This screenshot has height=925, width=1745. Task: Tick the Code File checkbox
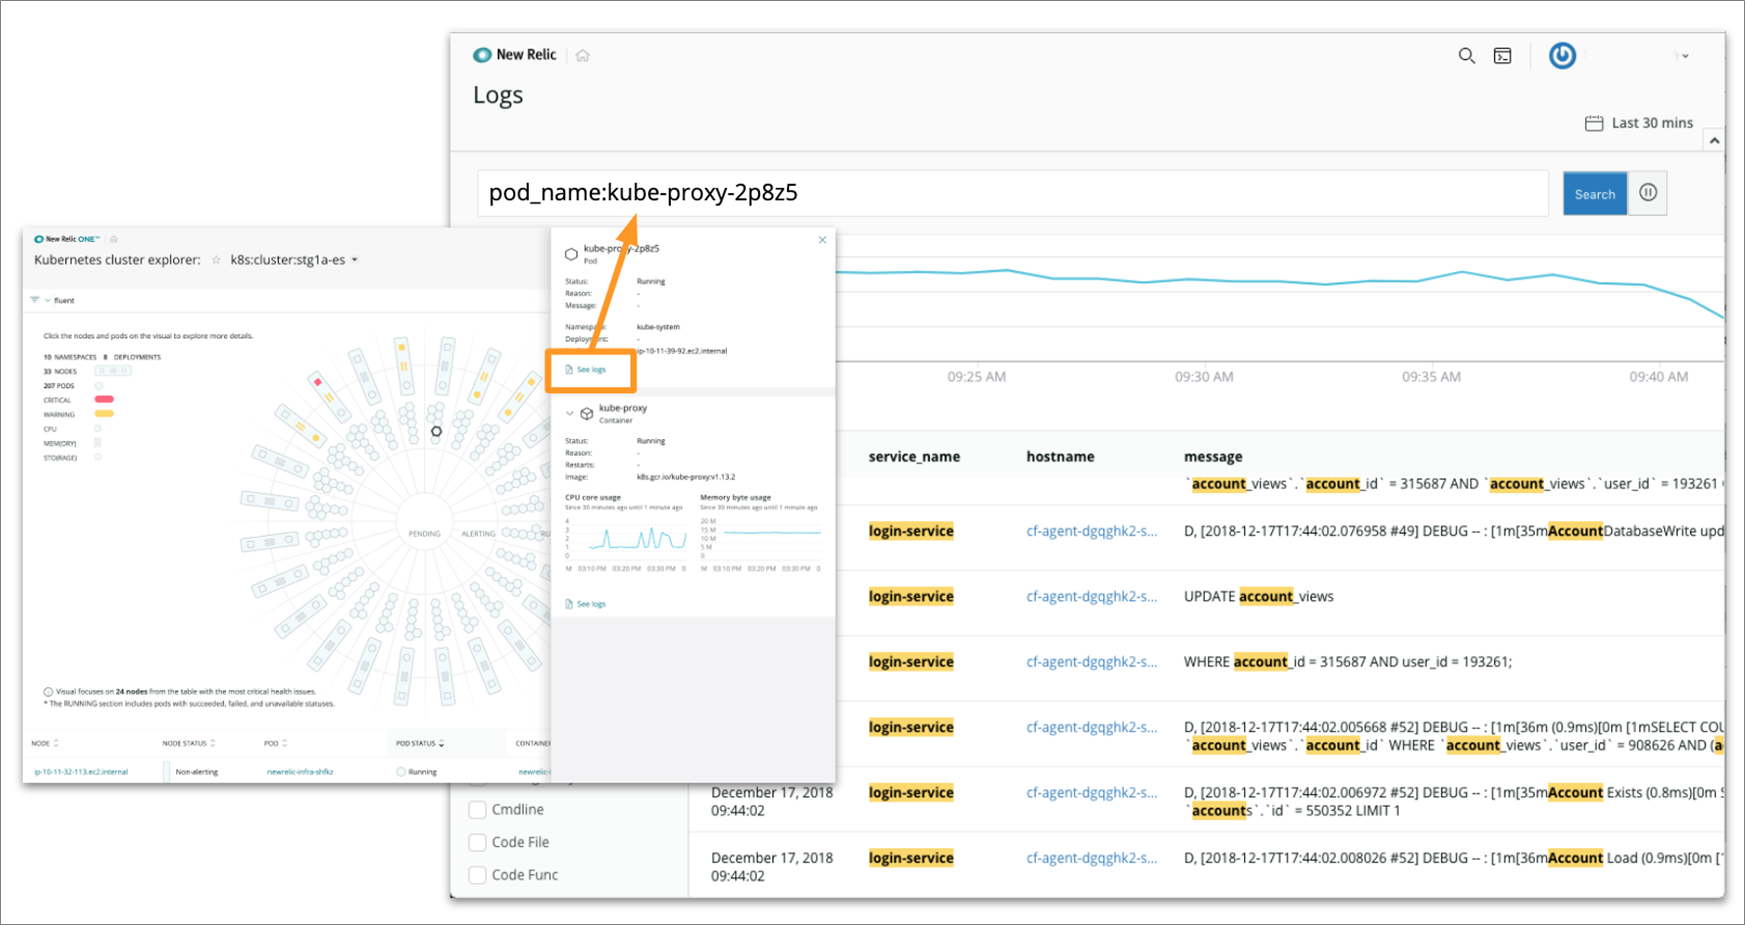(478, 842)
